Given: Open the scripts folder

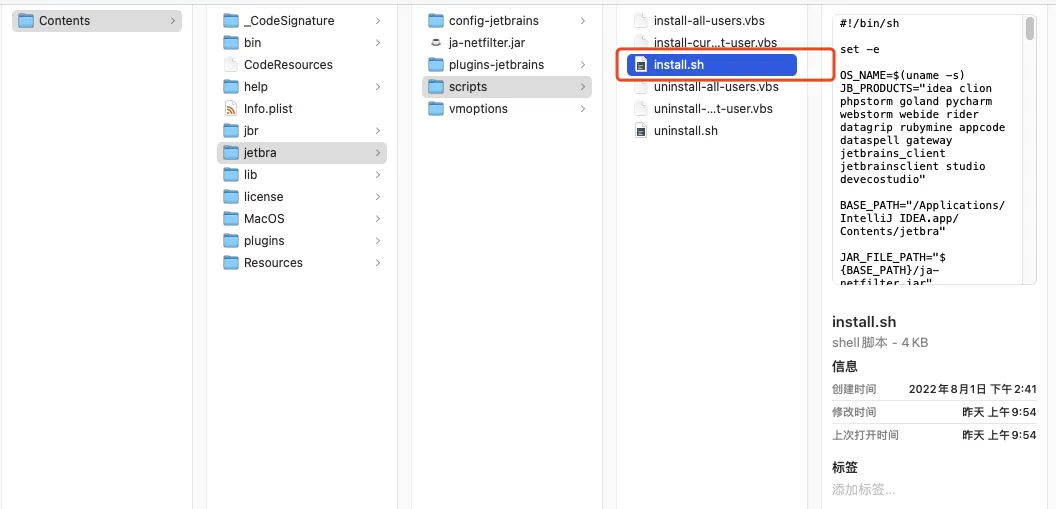Looking at the screenshot, I should coord(467,87).
